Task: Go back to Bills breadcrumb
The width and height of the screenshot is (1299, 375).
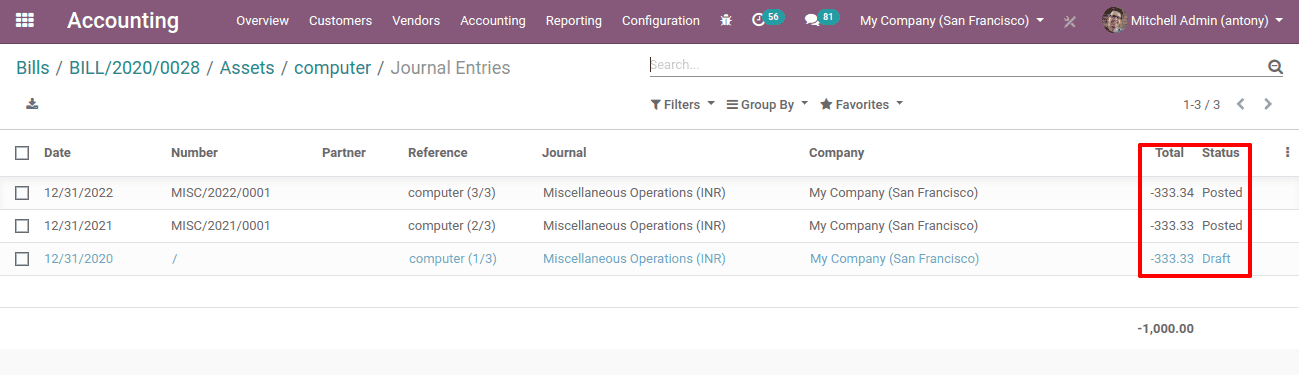Action: [x=32, y=68]
